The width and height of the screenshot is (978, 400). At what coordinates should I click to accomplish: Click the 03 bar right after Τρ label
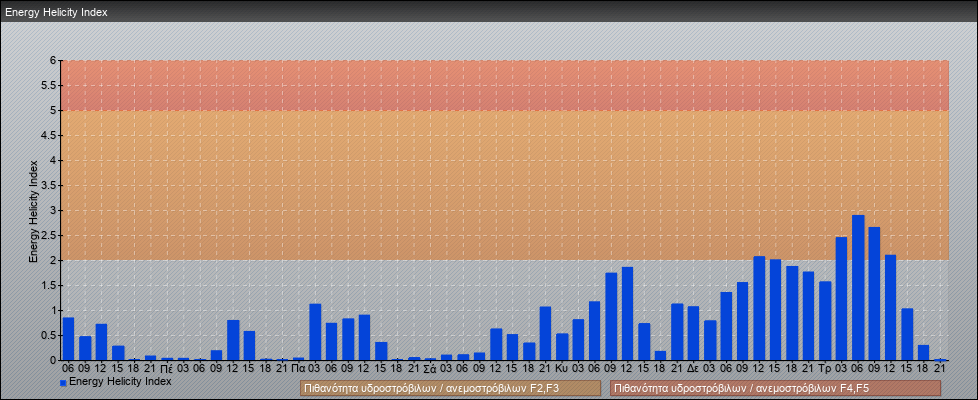click(x=841, y=298)
